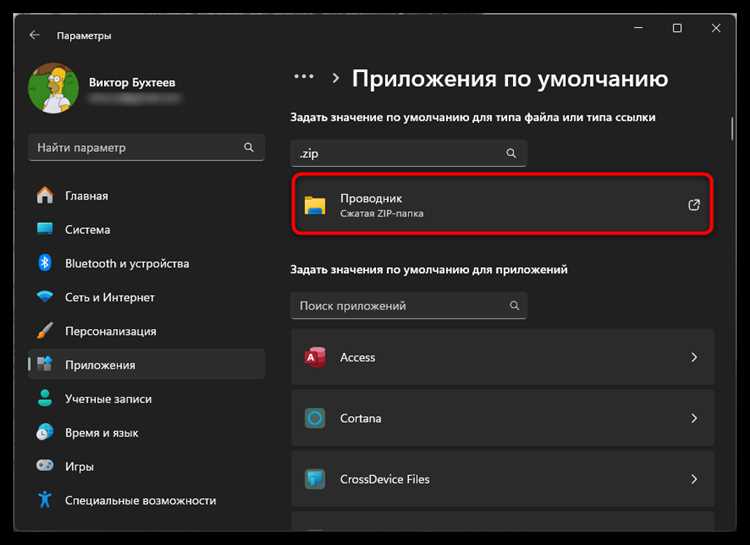Click the vertical scrollbar thumb

click(x=732, y=129)
